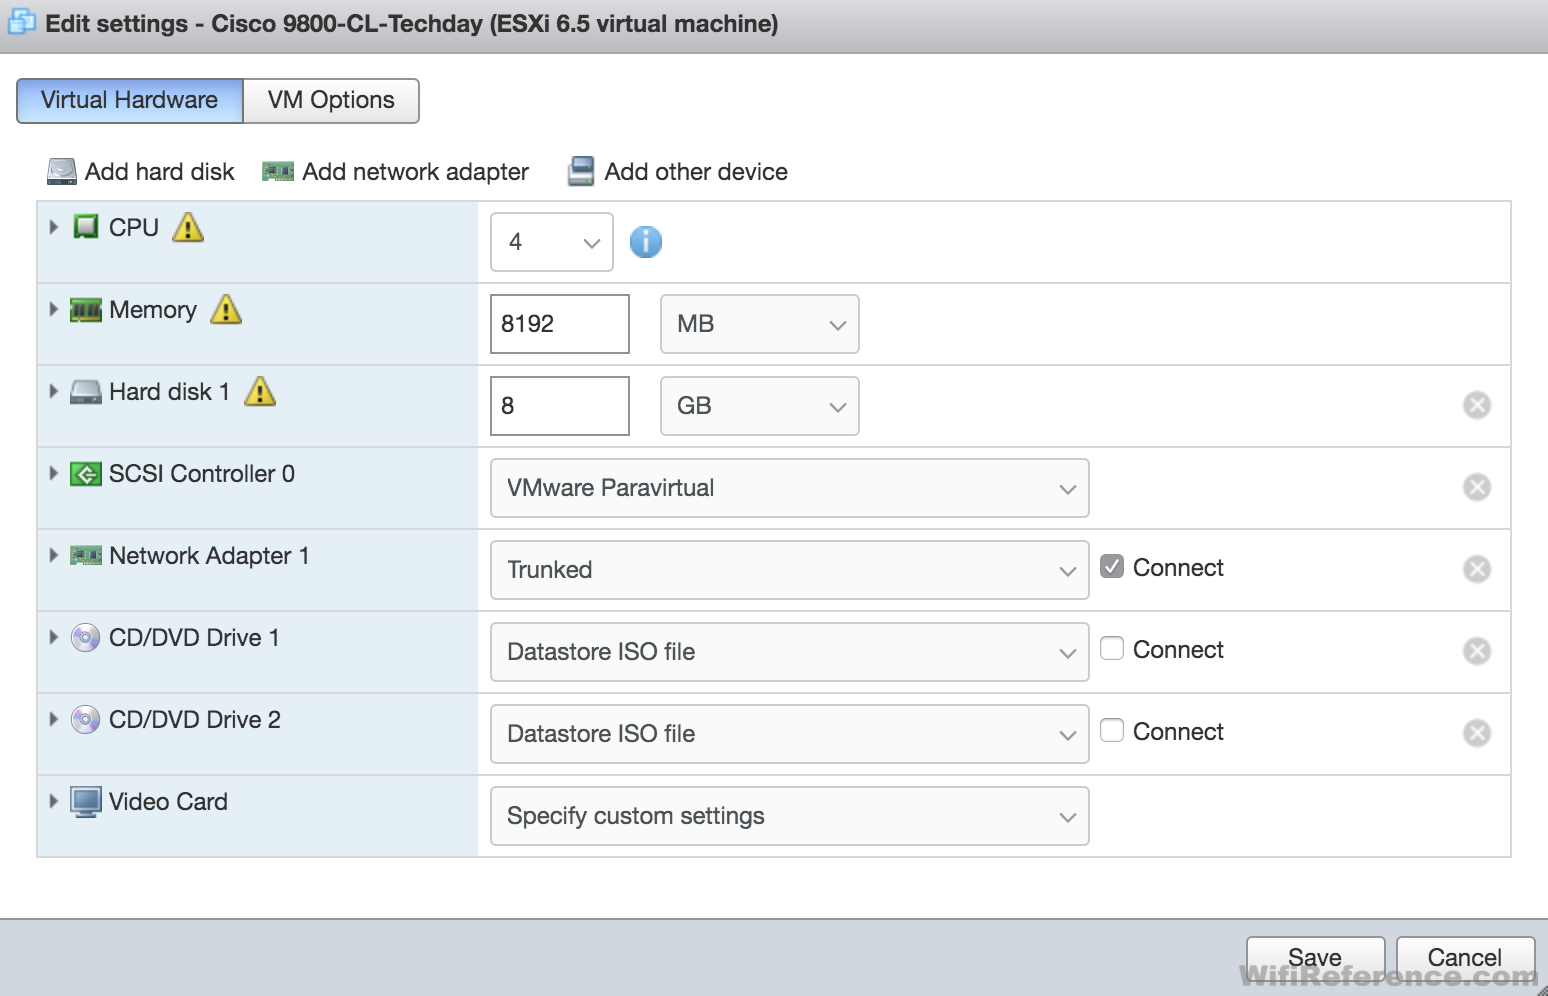This screenshot has height=996, width=1548.
Task: Remove CD/DVD Drive 2 device
Action: [x=1477, y=733]
